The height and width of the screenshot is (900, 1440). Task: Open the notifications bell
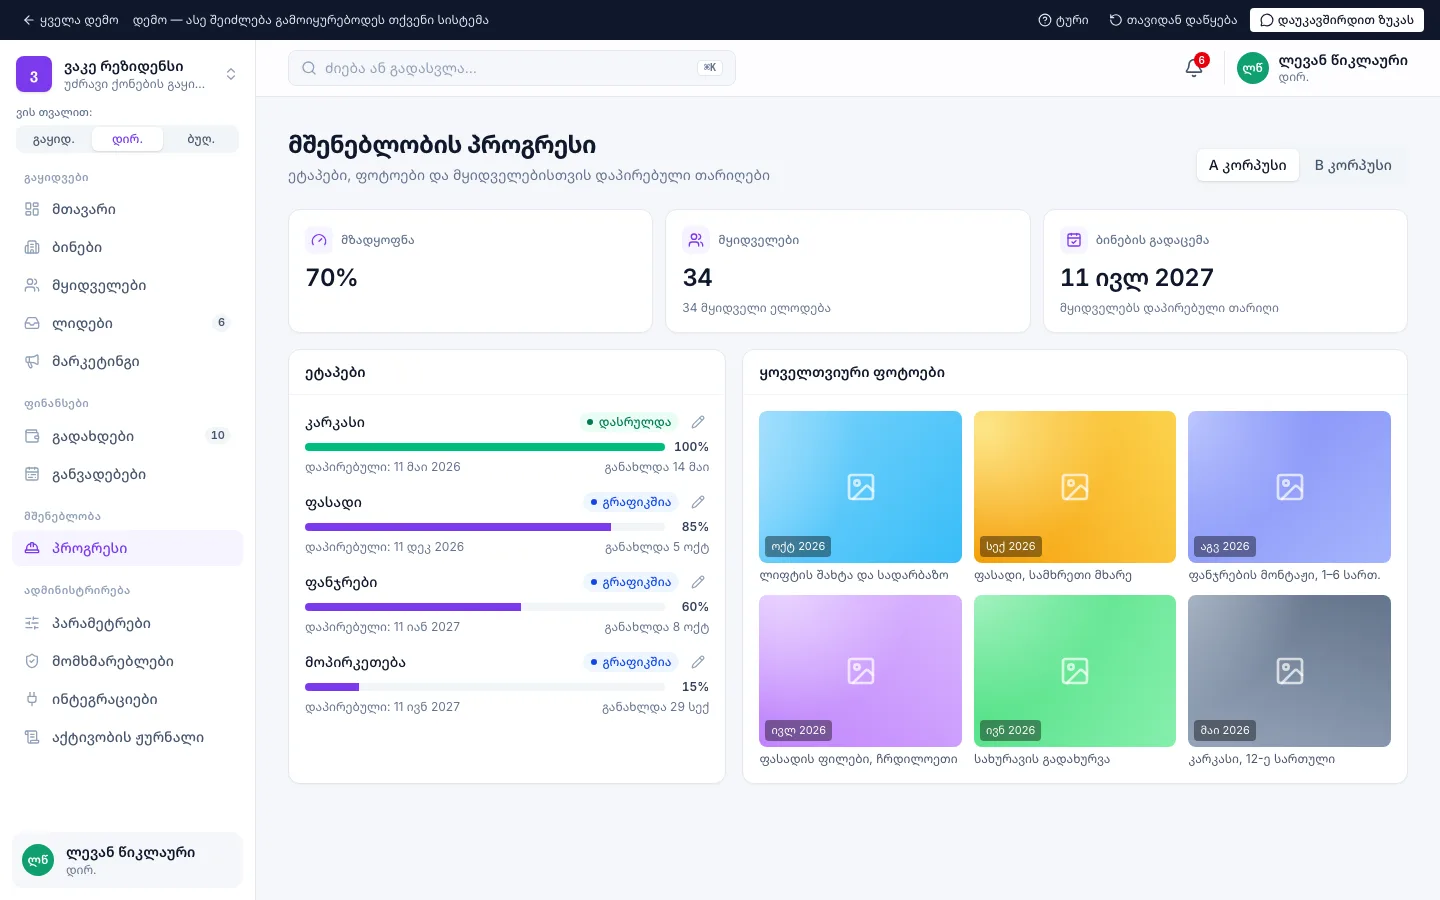pos(1194,68)
